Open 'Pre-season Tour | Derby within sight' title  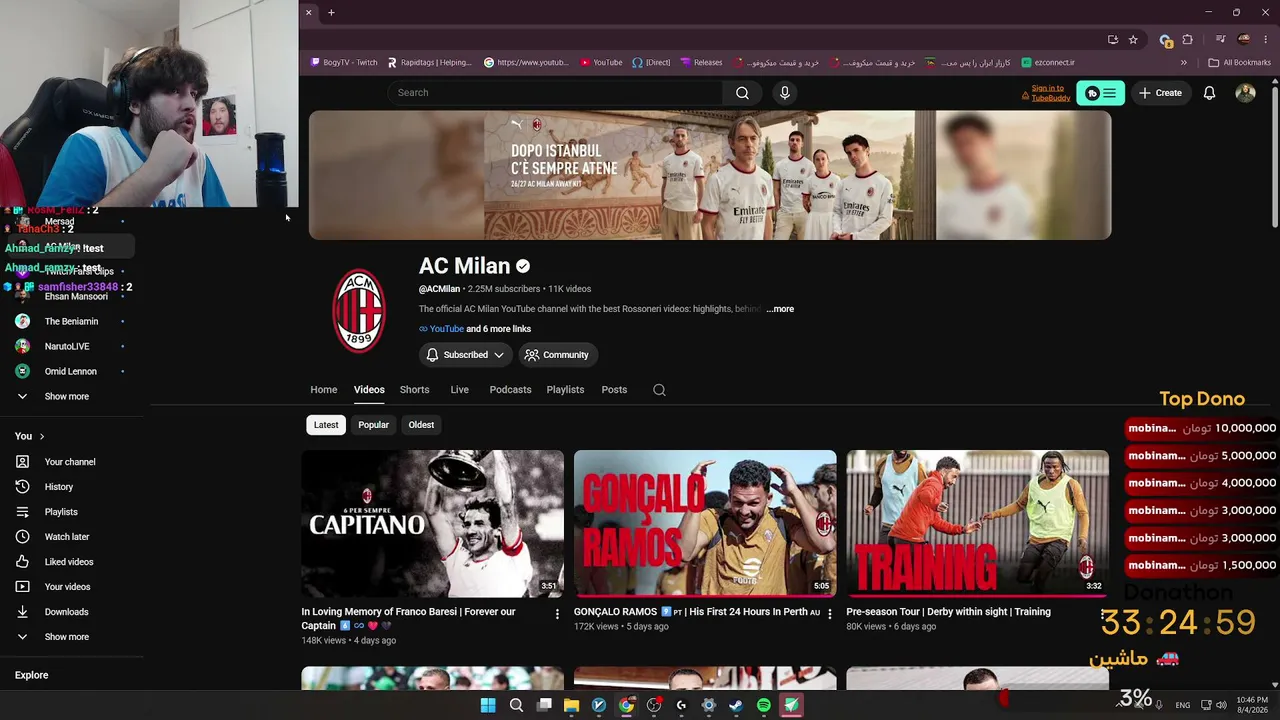[x=948, y=612]
